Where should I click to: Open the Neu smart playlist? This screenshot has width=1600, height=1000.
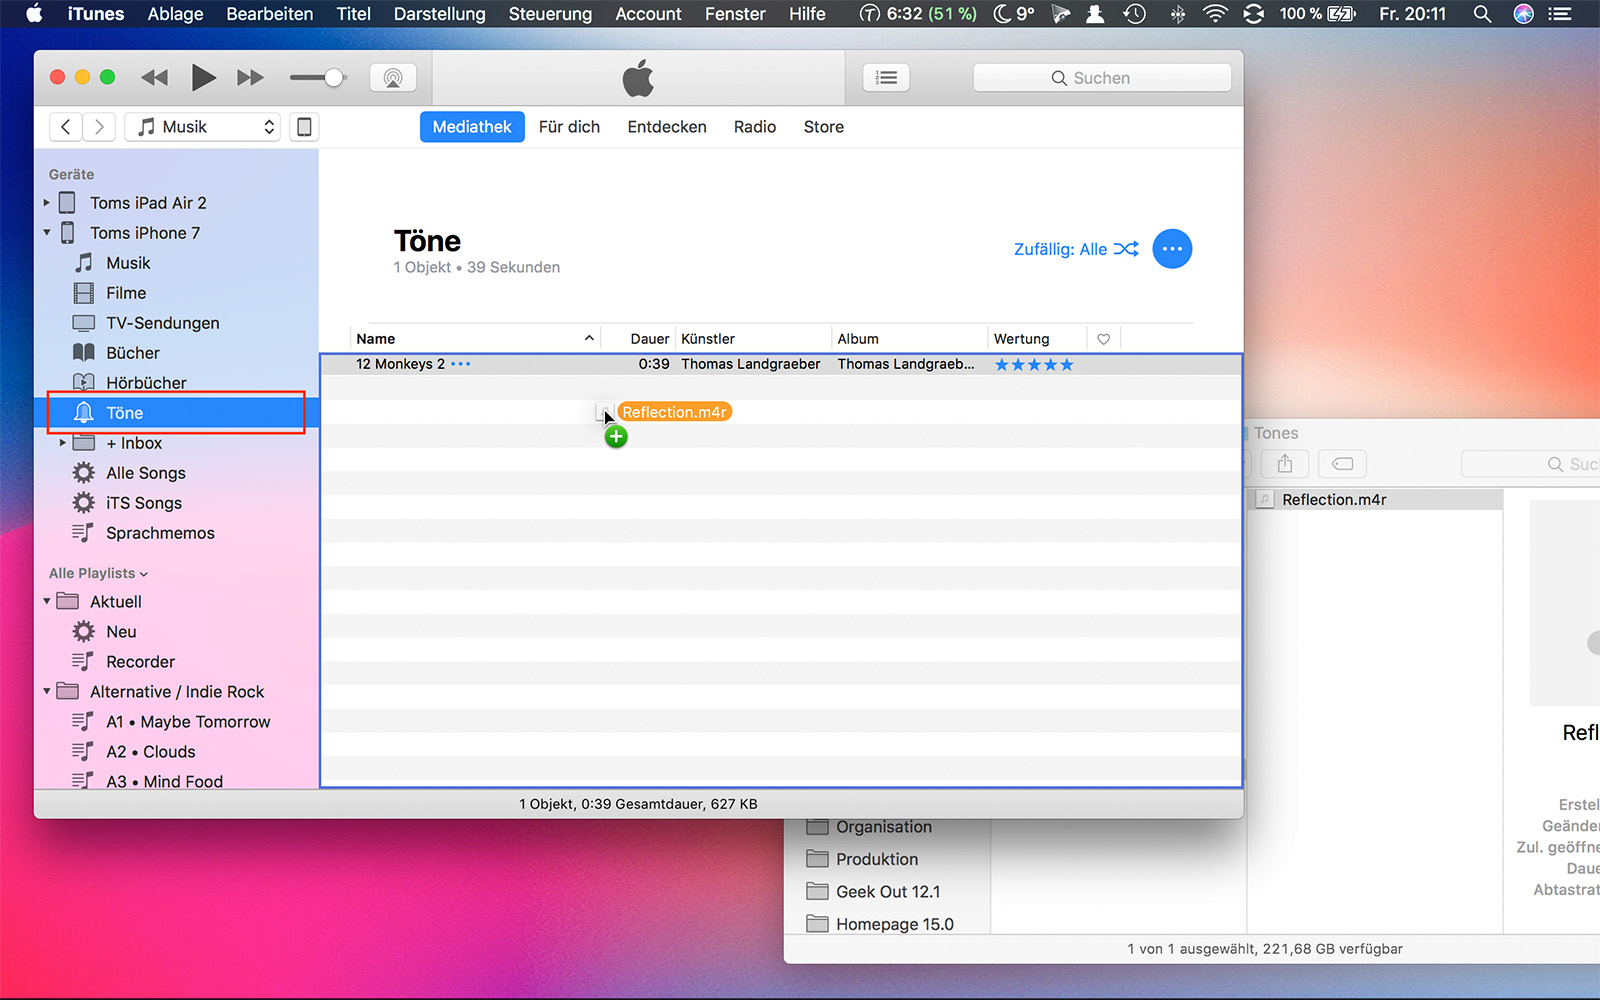point(121,632)
